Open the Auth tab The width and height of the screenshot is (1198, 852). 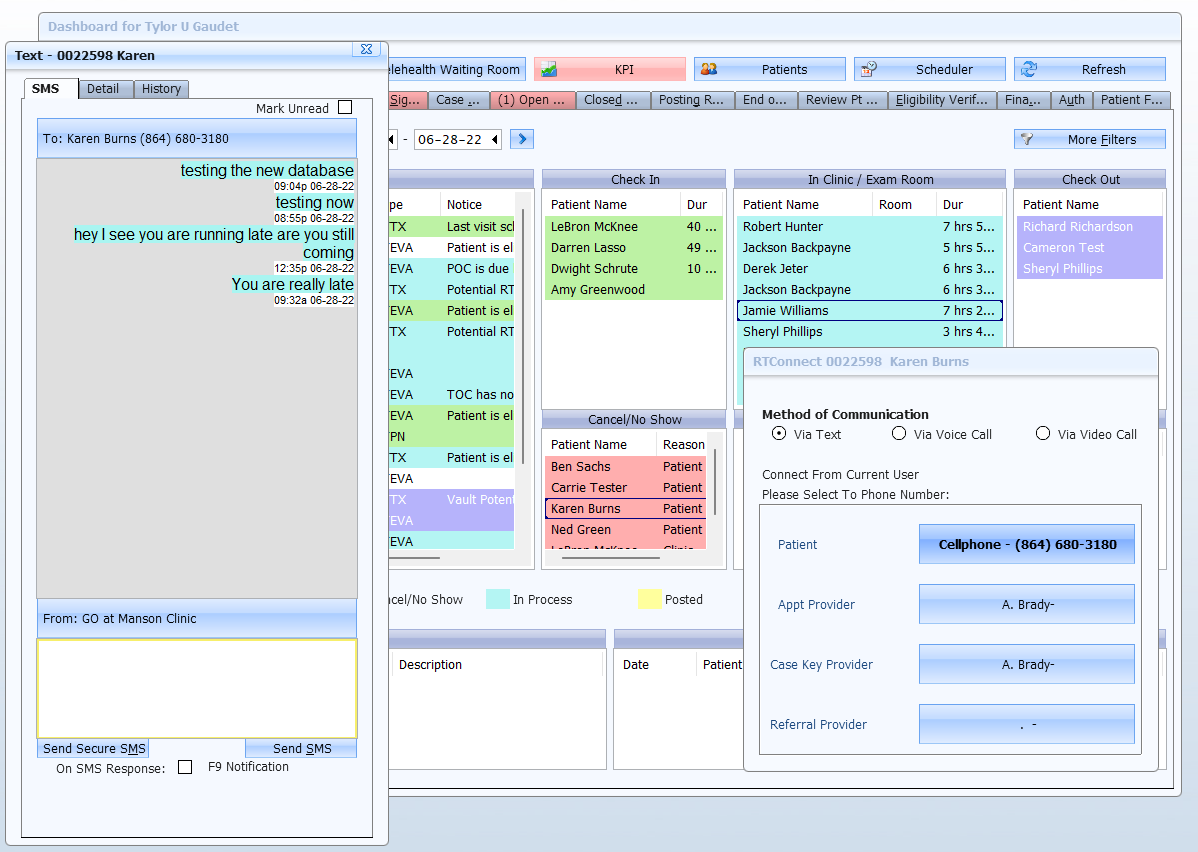[1071, 100]
